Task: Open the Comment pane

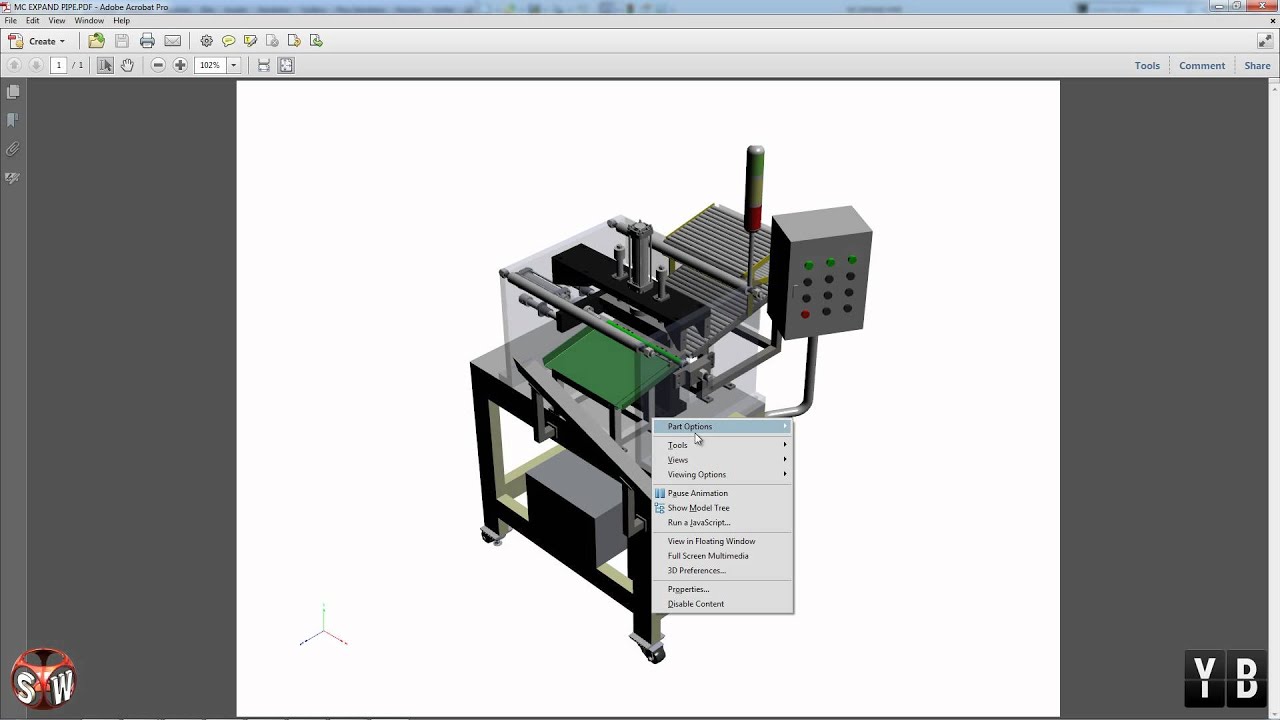Action: 1202,66
